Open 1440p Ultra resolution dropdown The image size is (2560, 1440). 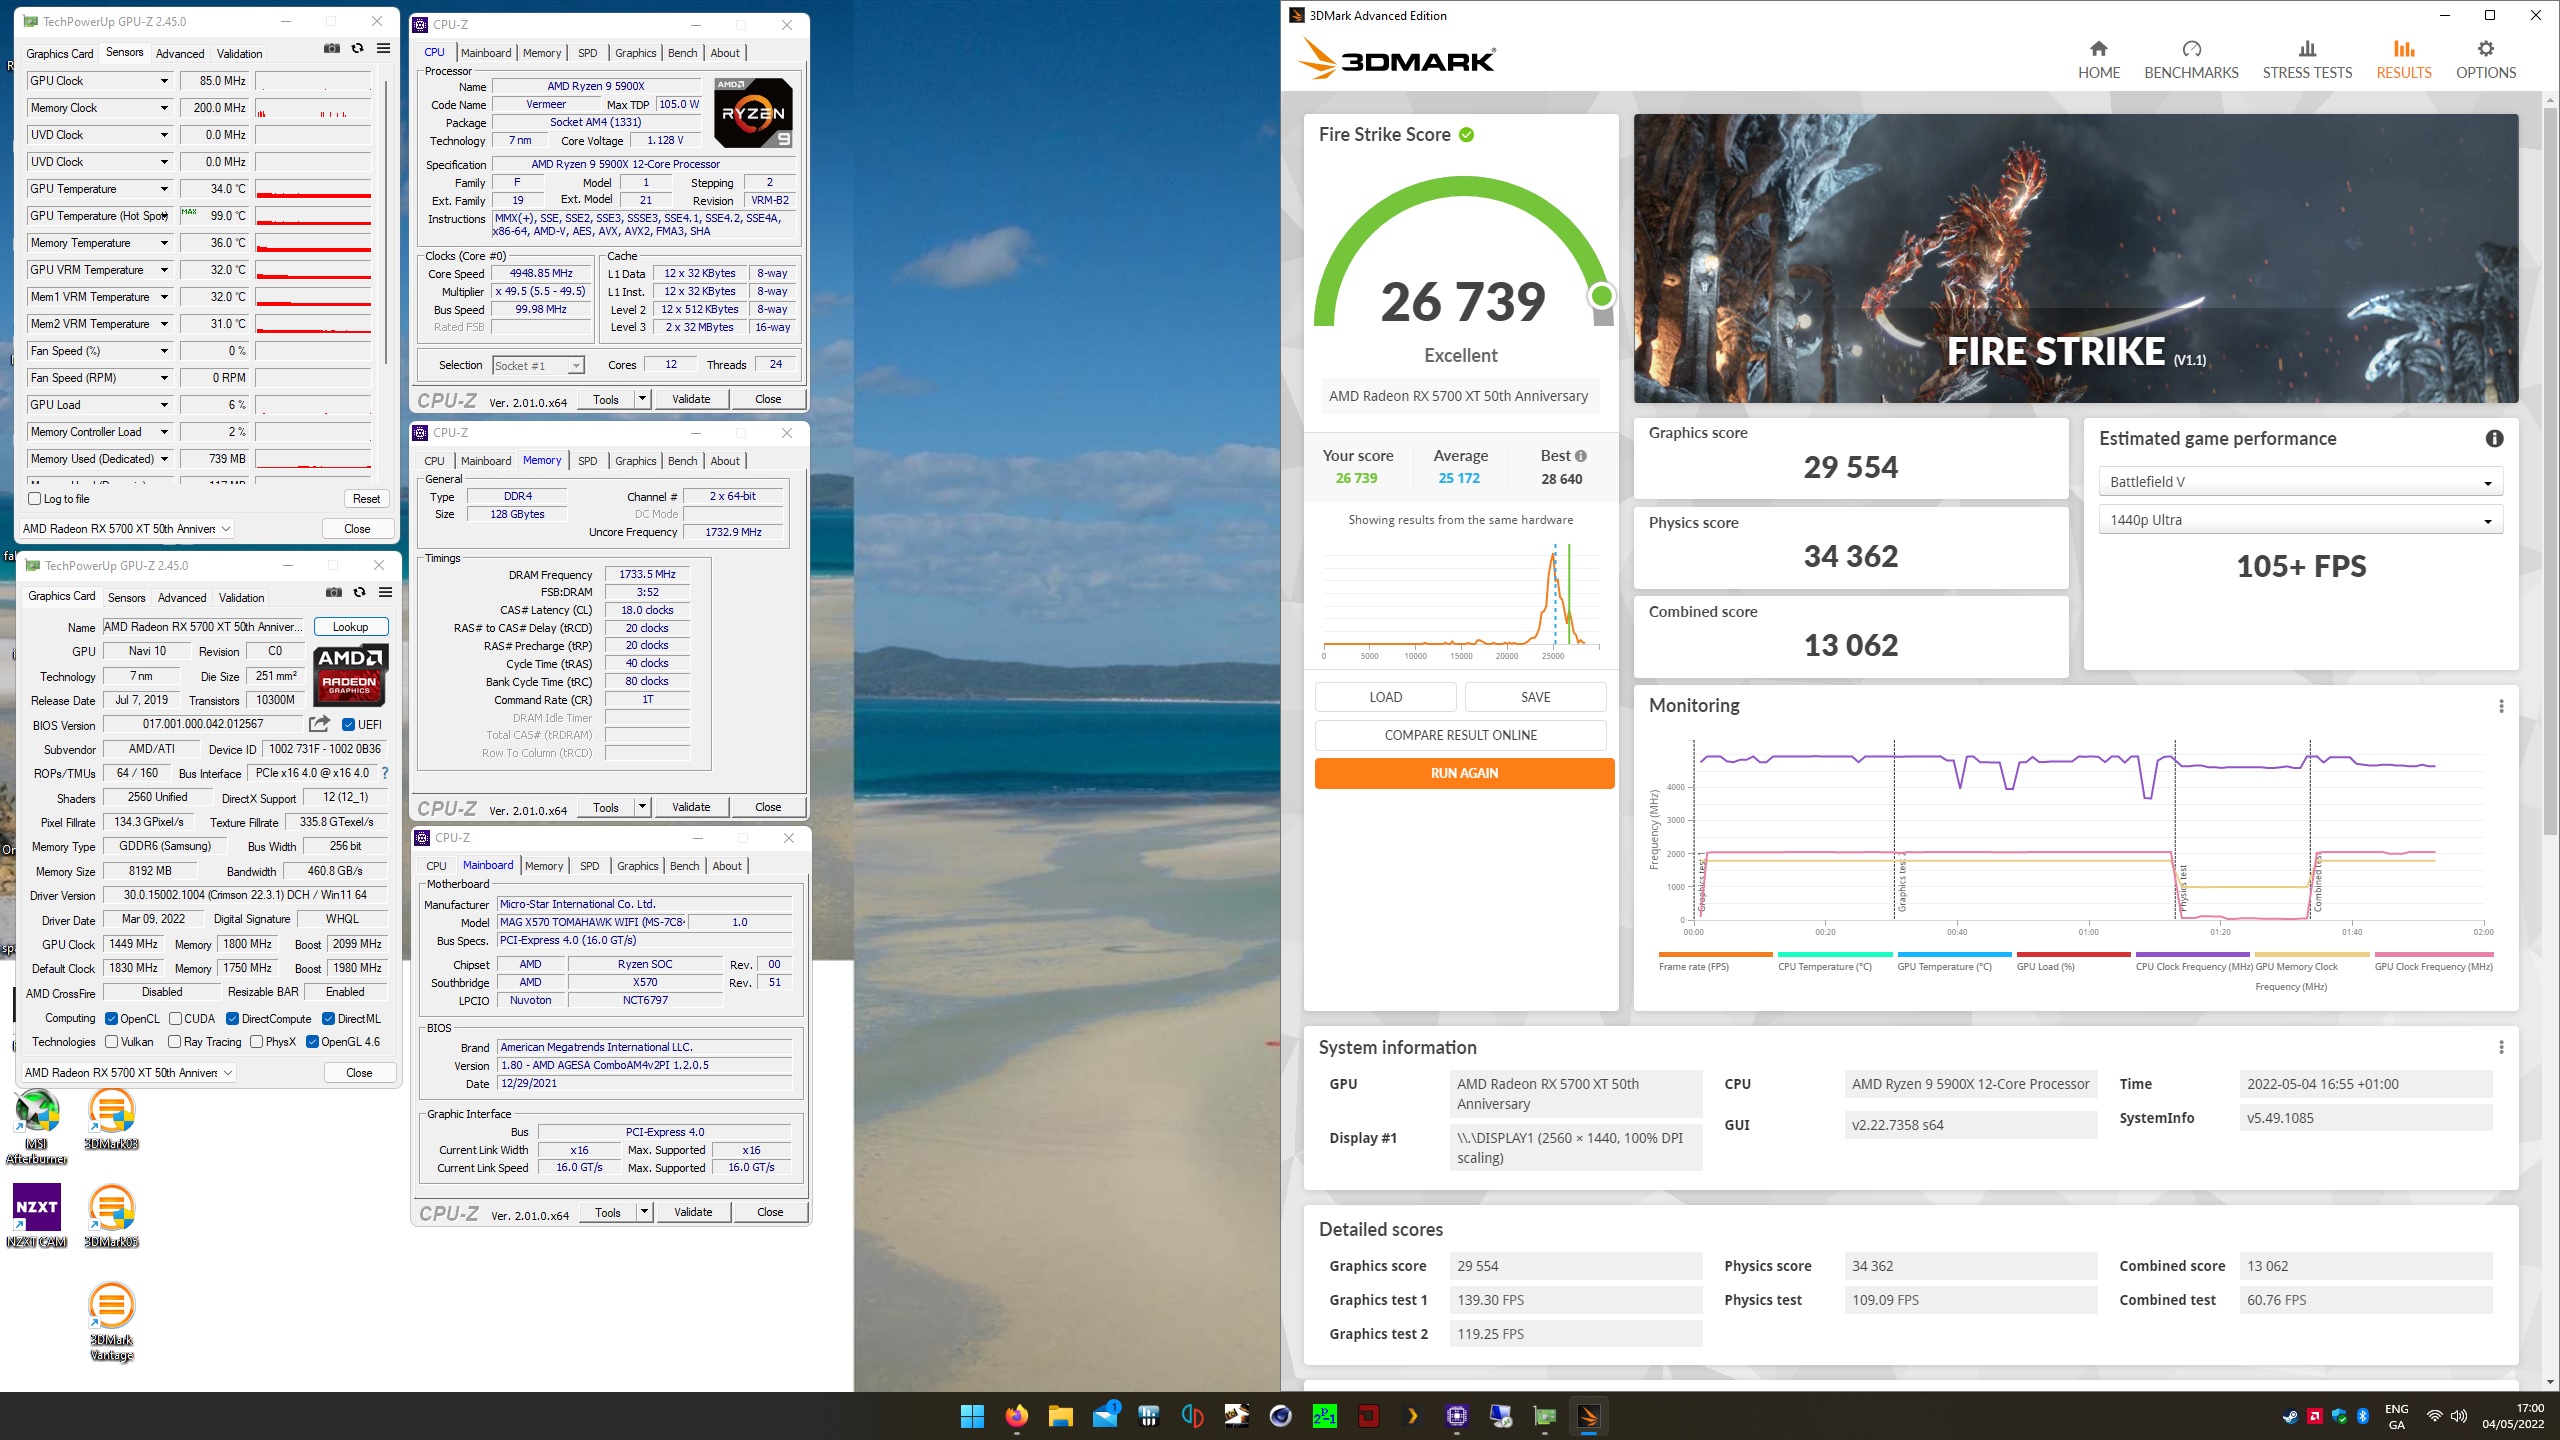[2300, 520]
